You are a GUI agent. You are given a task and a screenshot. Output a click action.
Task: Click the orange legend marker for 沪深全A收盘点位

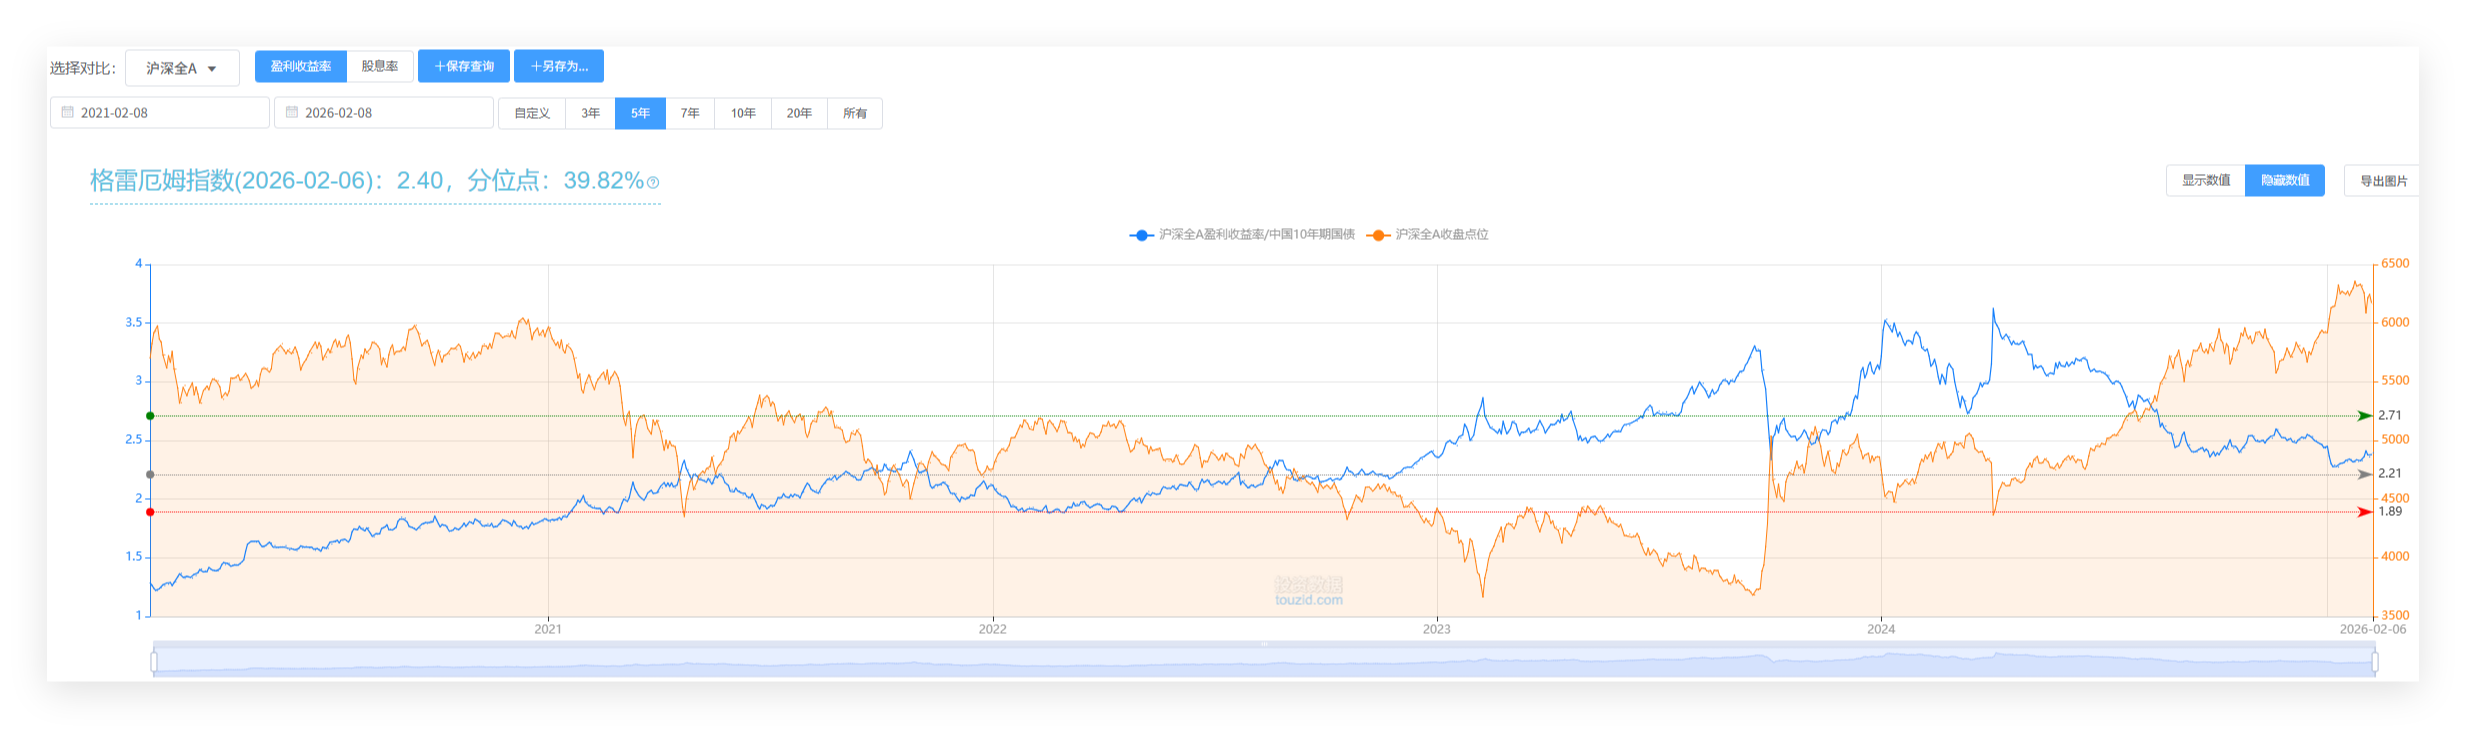coord(1378,235)
